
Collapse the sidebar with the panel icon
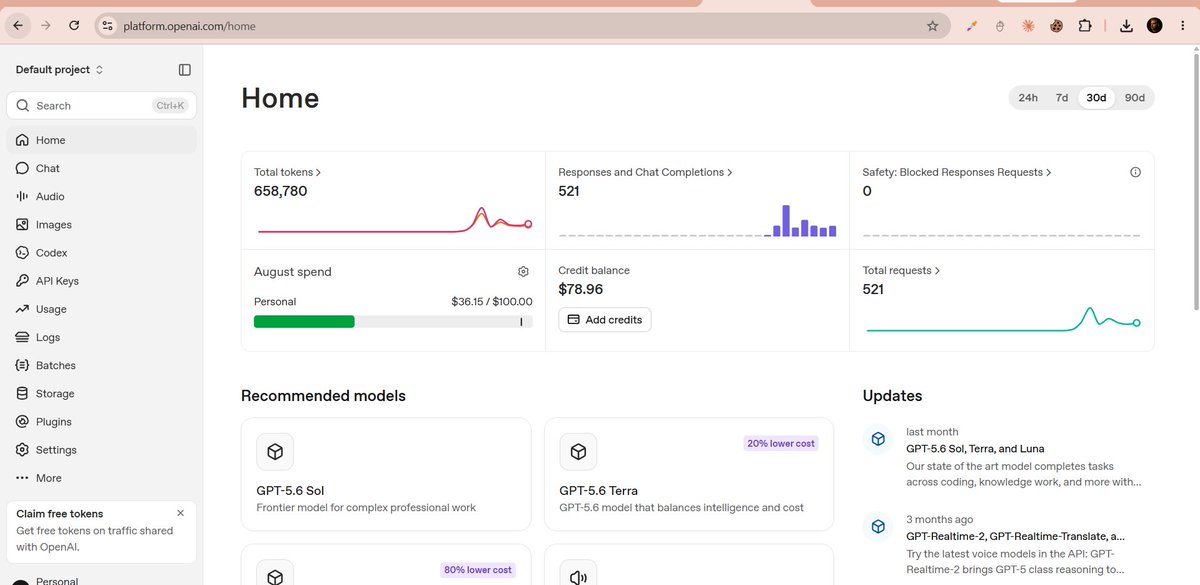[185, 70]
